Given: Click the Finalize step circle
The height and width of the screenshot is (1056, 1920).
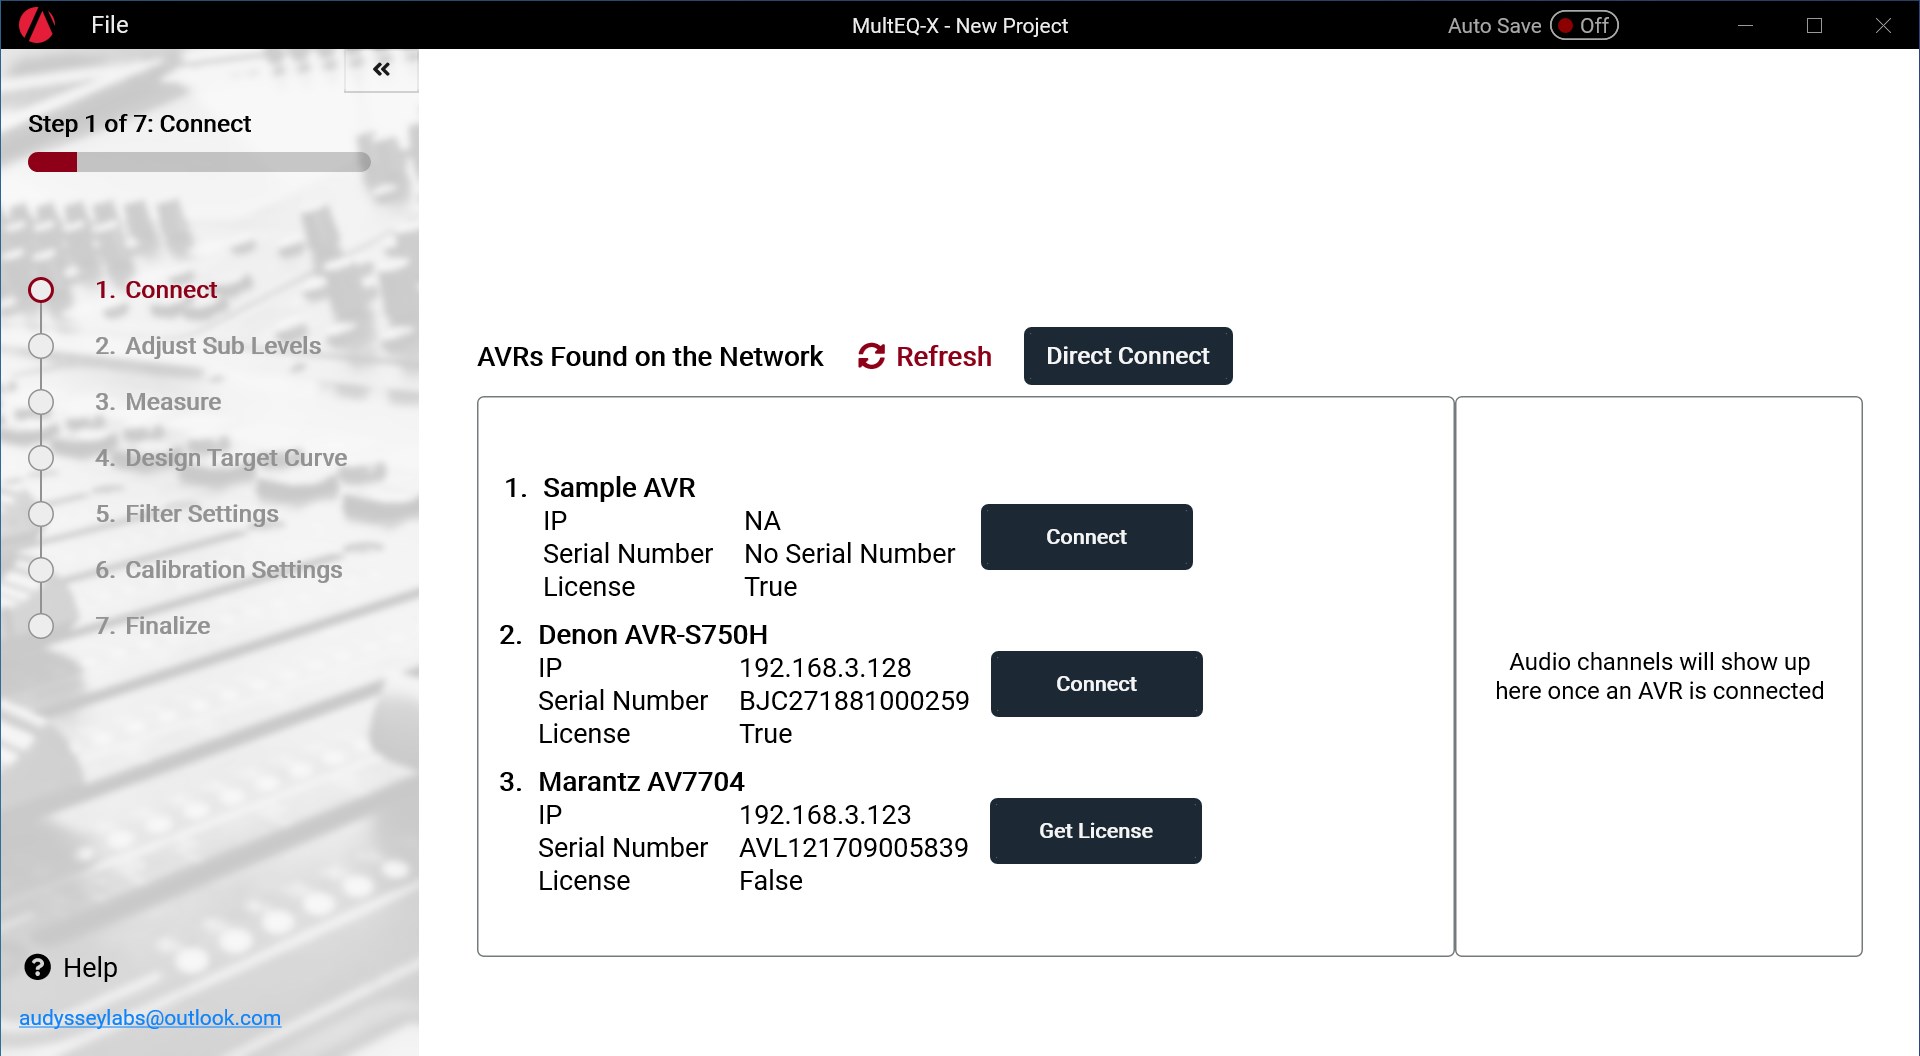Looking at the screenshot, I should click(x=41, y=626).
